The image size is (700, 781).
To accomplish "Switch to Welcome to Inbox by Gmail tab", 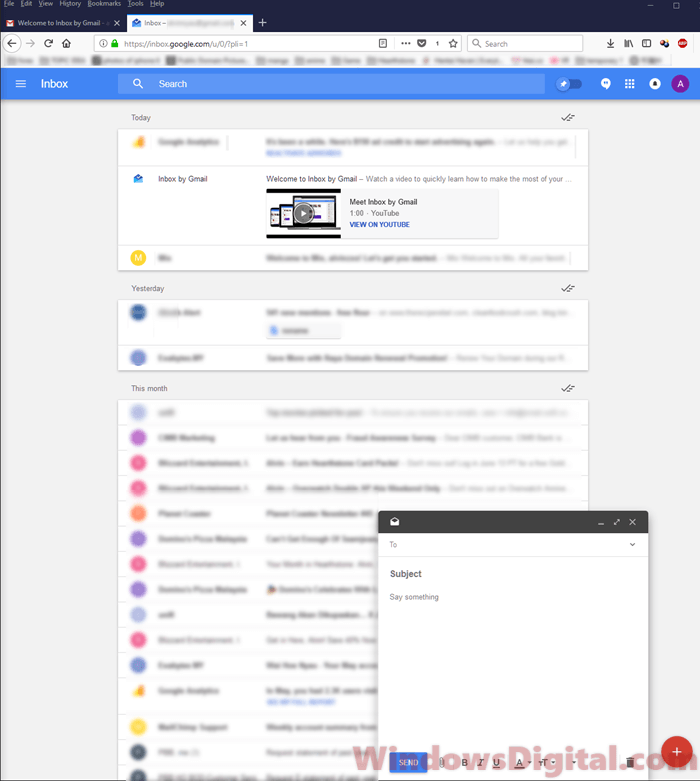I will 59,23.
